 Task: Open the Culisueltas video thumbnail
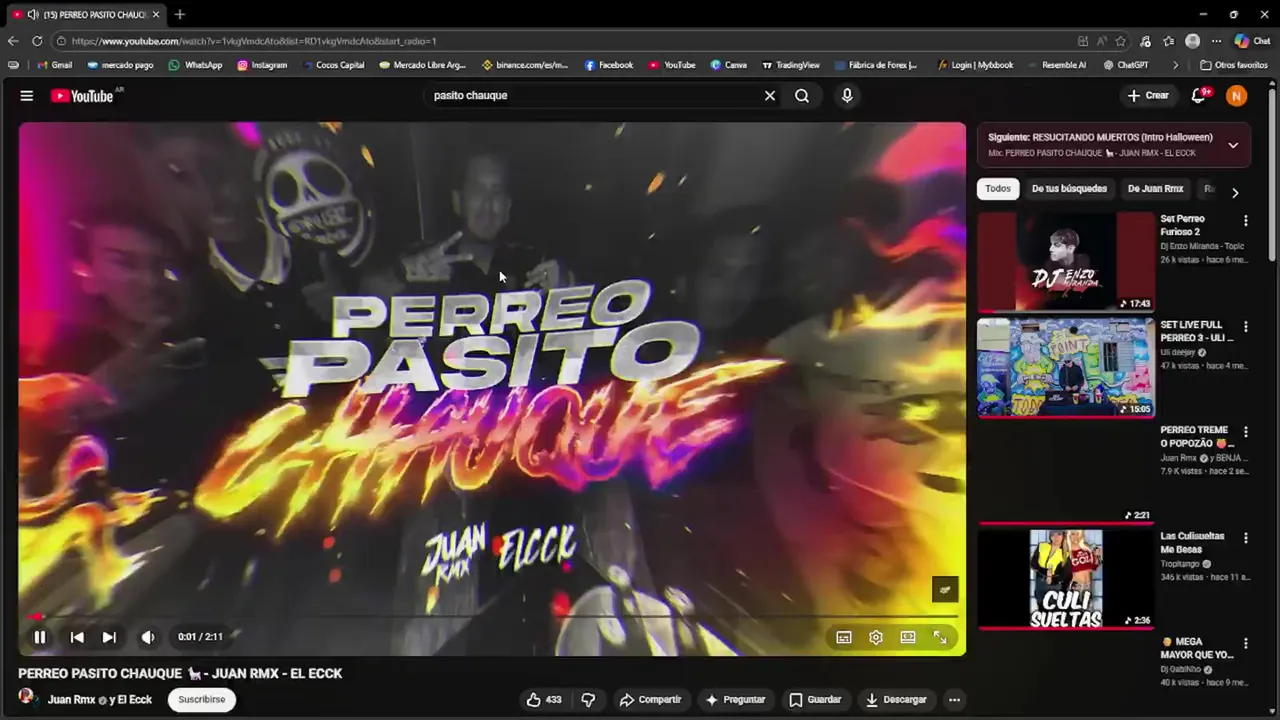pos(1066,578)
